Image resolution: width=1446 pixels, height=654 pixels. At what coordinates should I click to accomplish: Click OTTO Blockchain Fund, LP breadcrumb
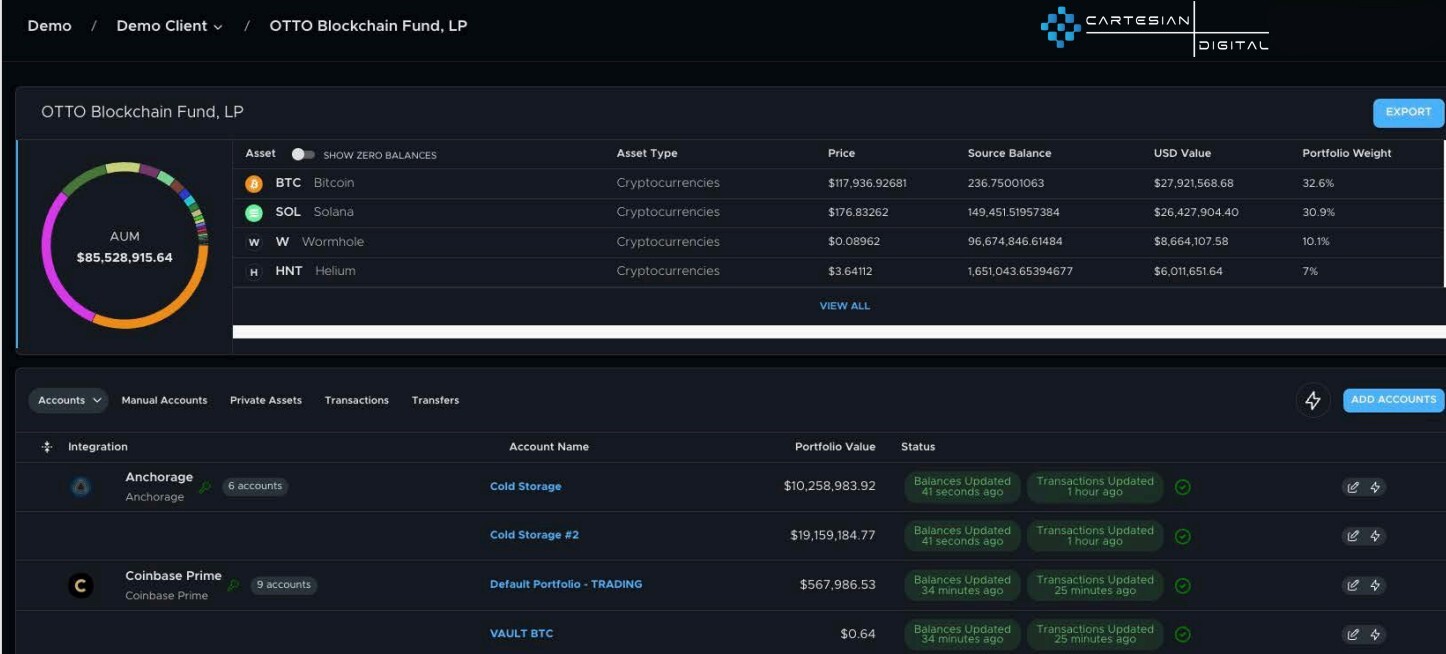[x=368, y=26]
